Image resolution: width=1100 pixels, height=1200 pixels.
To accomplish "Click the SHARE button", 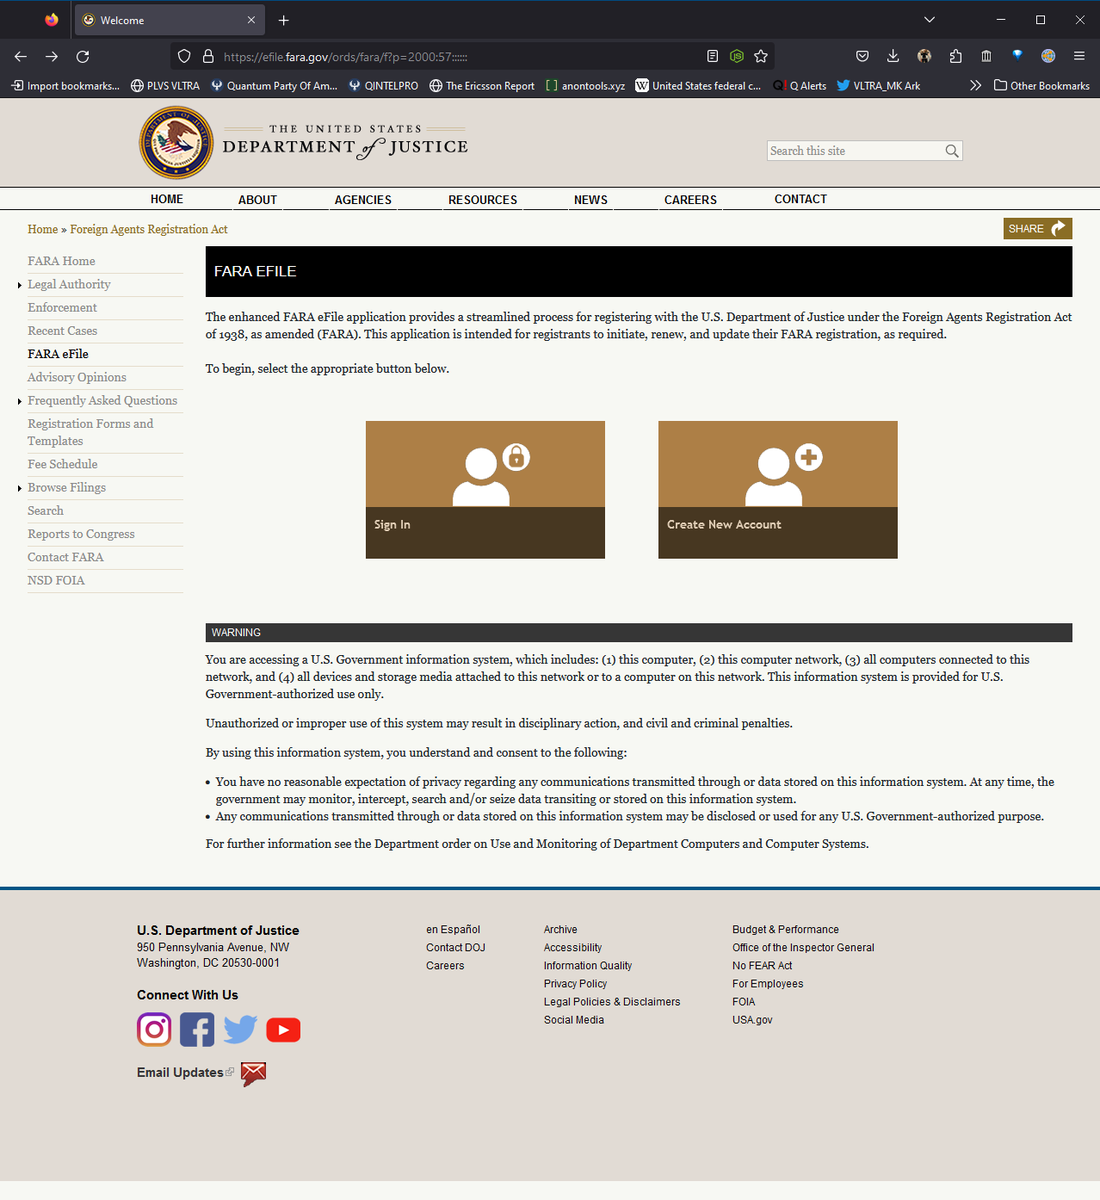I will click(1037, 229).
